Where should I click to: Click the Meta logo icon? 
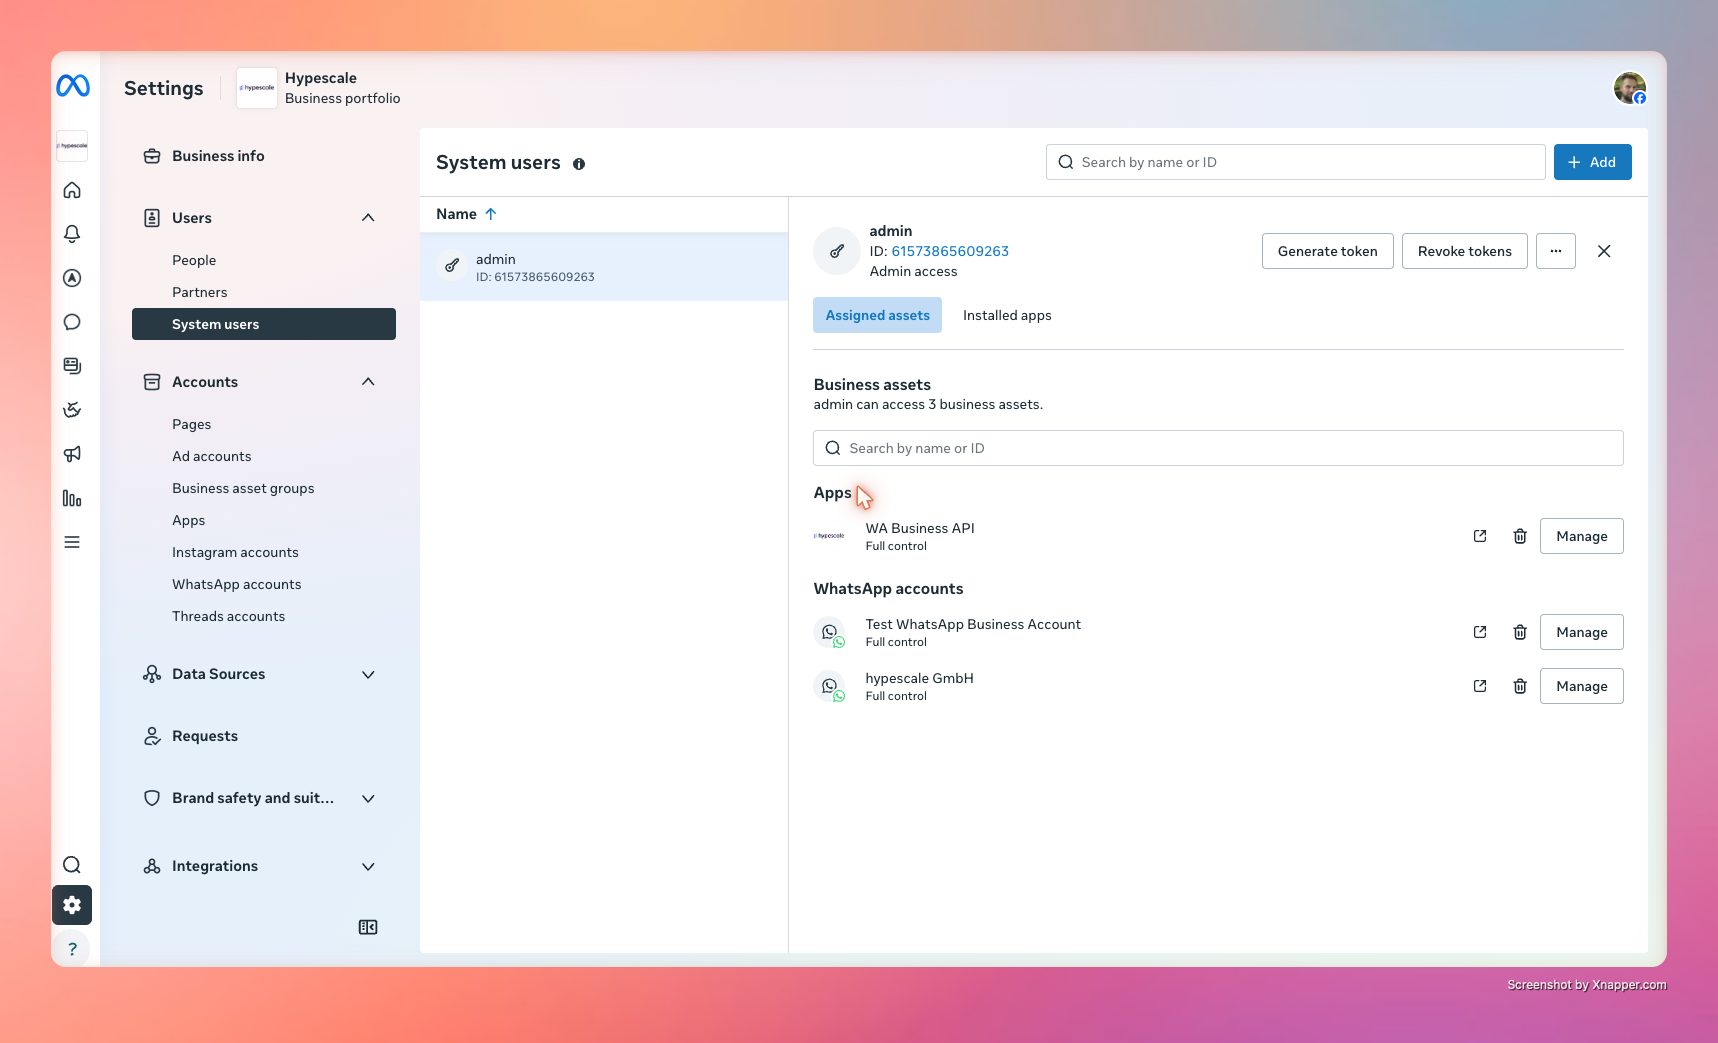coord(73,86)
